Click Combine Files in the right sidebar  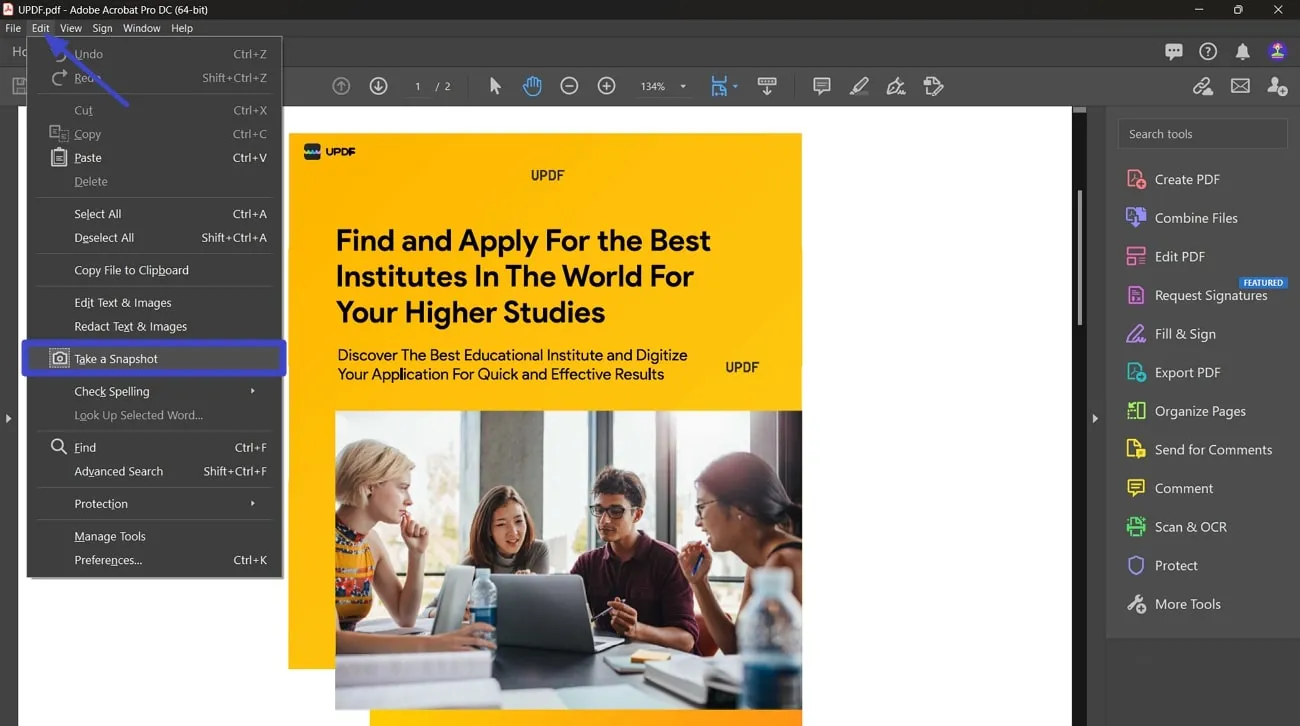click(1194, 217)
